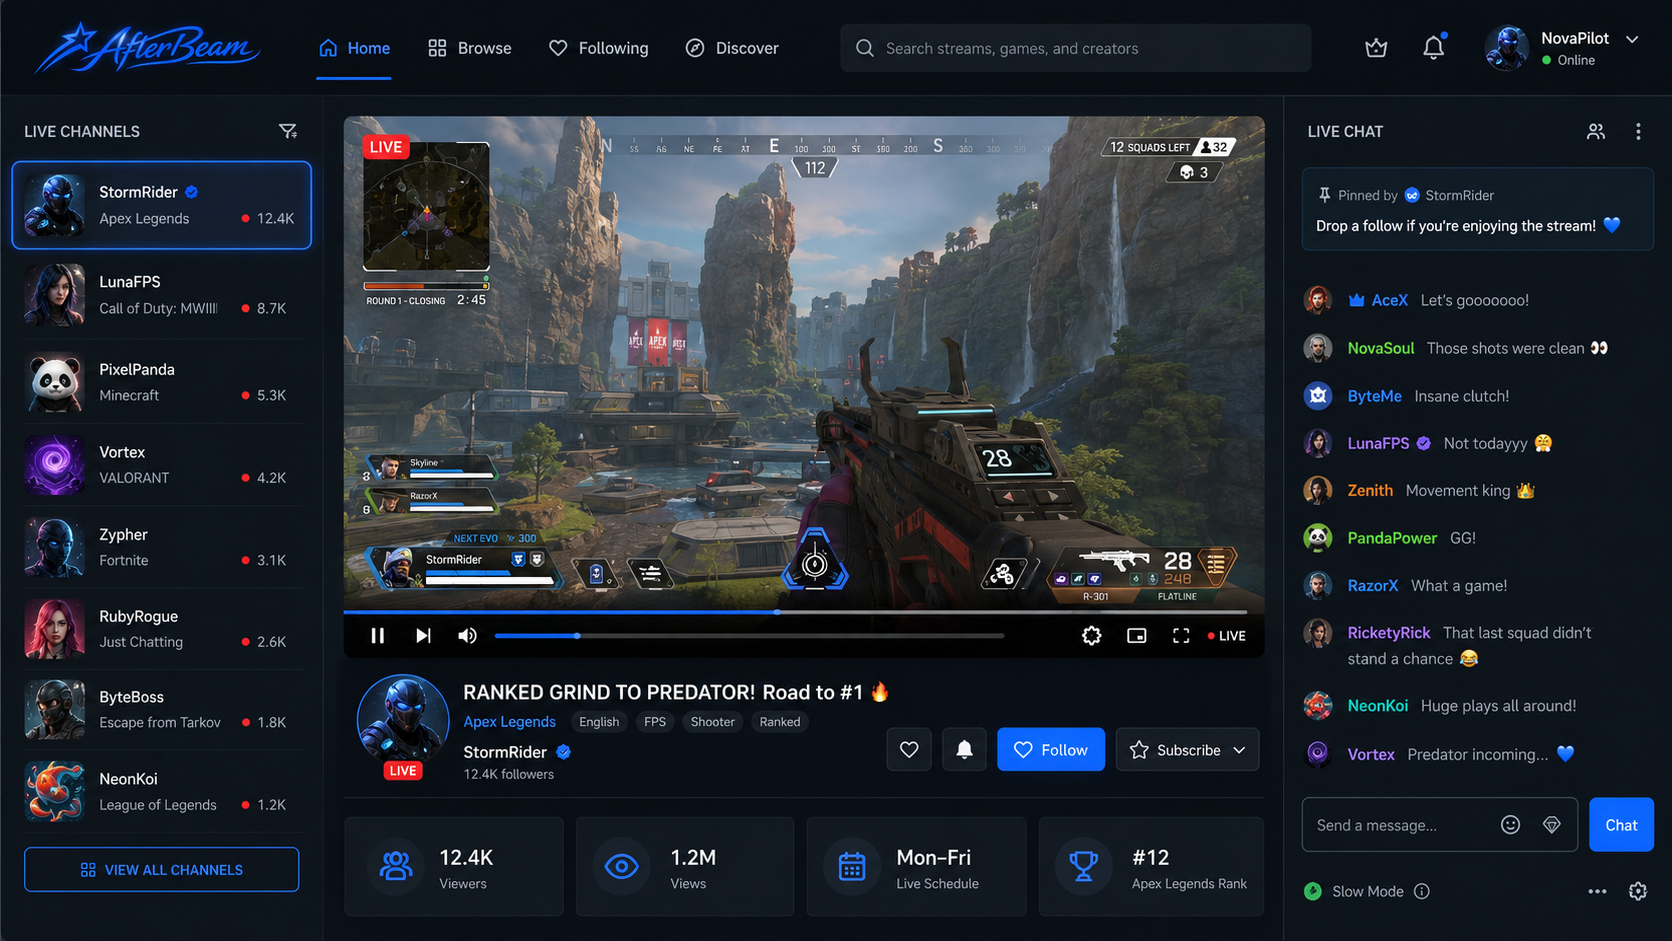
Task: Open the Viewers stats card icon
Action: pos(396,866)
